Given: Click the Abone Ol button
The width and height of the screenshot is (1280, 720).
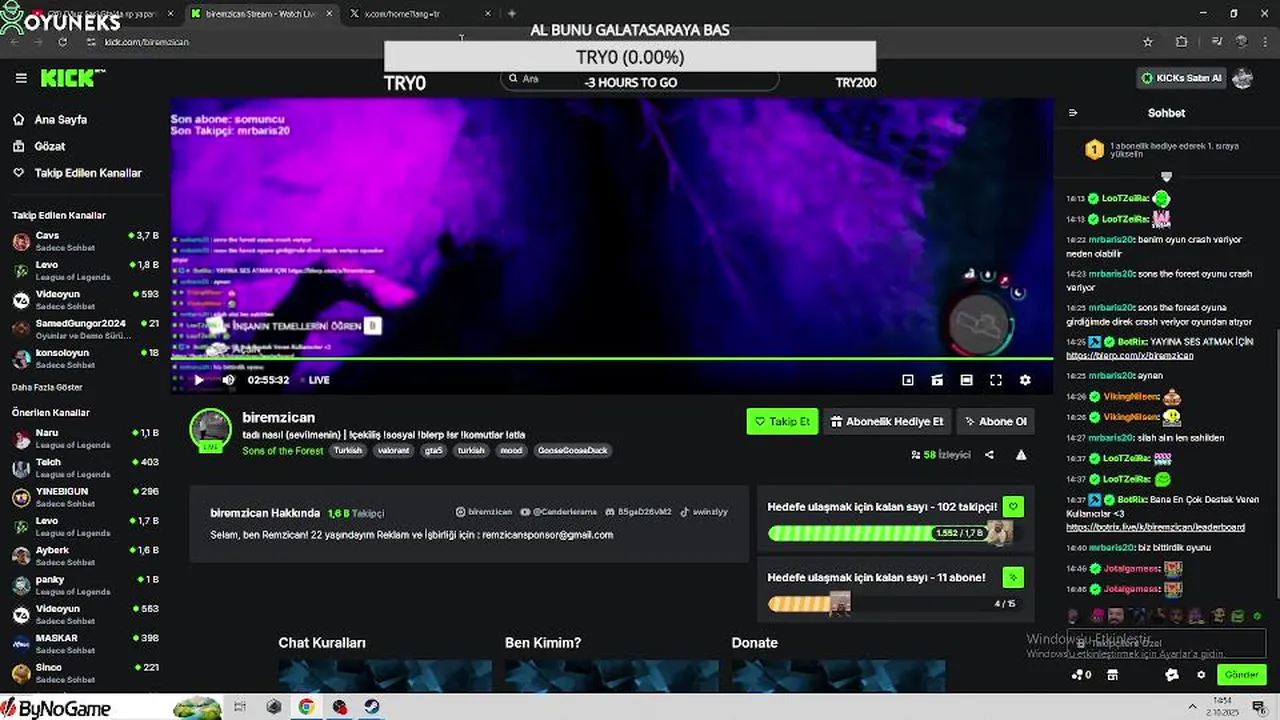Looking at the screenshot, I should (996, 421).
